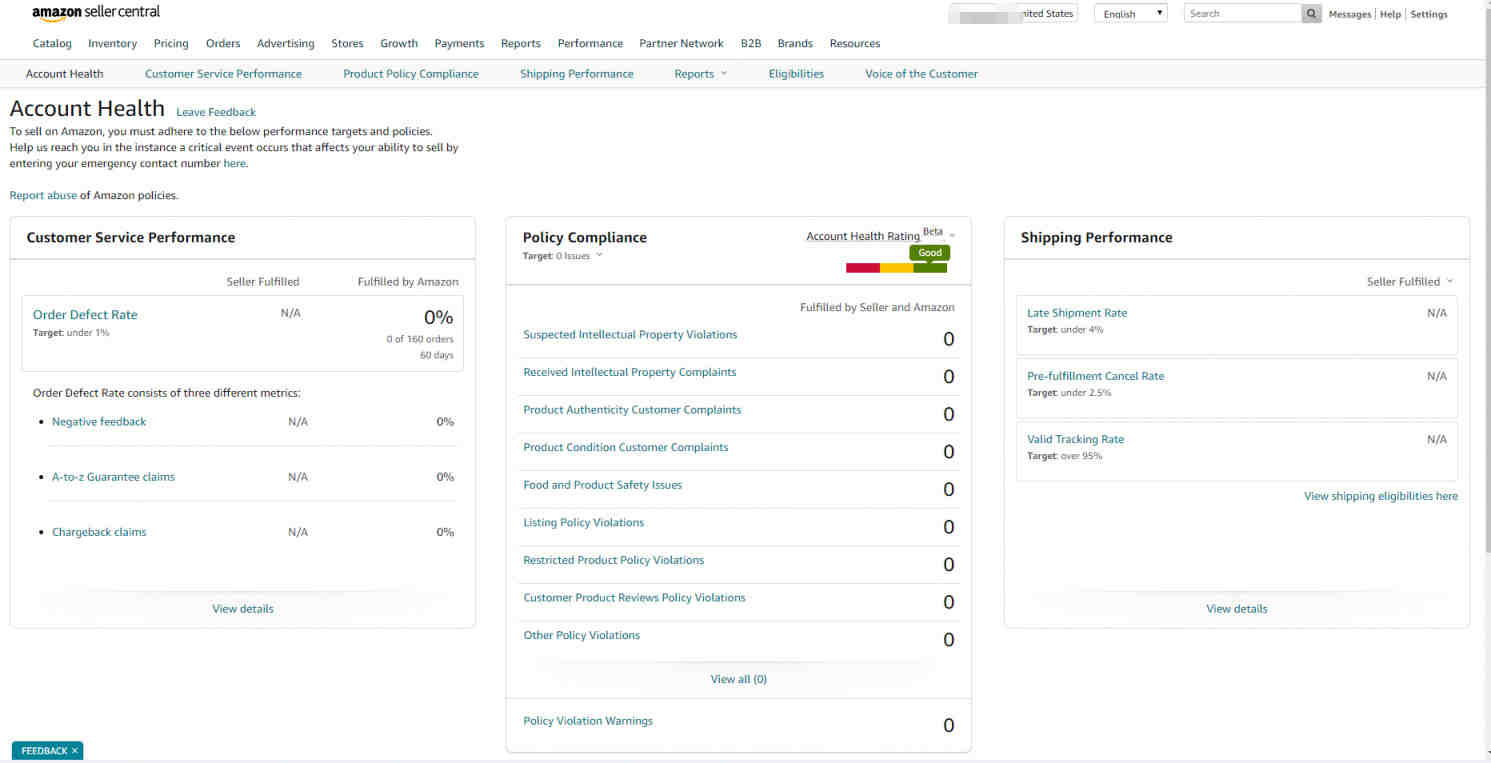The image size is (1491, 763).
Task: Open the Performance menu
Action: [x=590, y=44]
